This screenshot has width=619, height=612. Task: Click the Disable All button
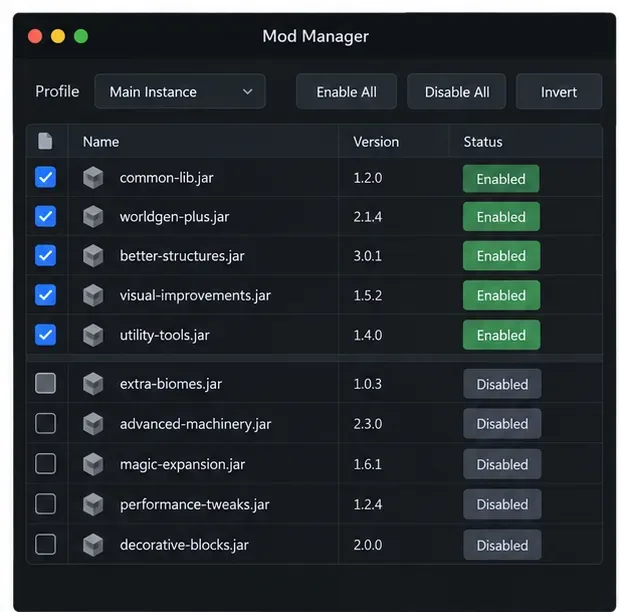click(x=457, y=92)
